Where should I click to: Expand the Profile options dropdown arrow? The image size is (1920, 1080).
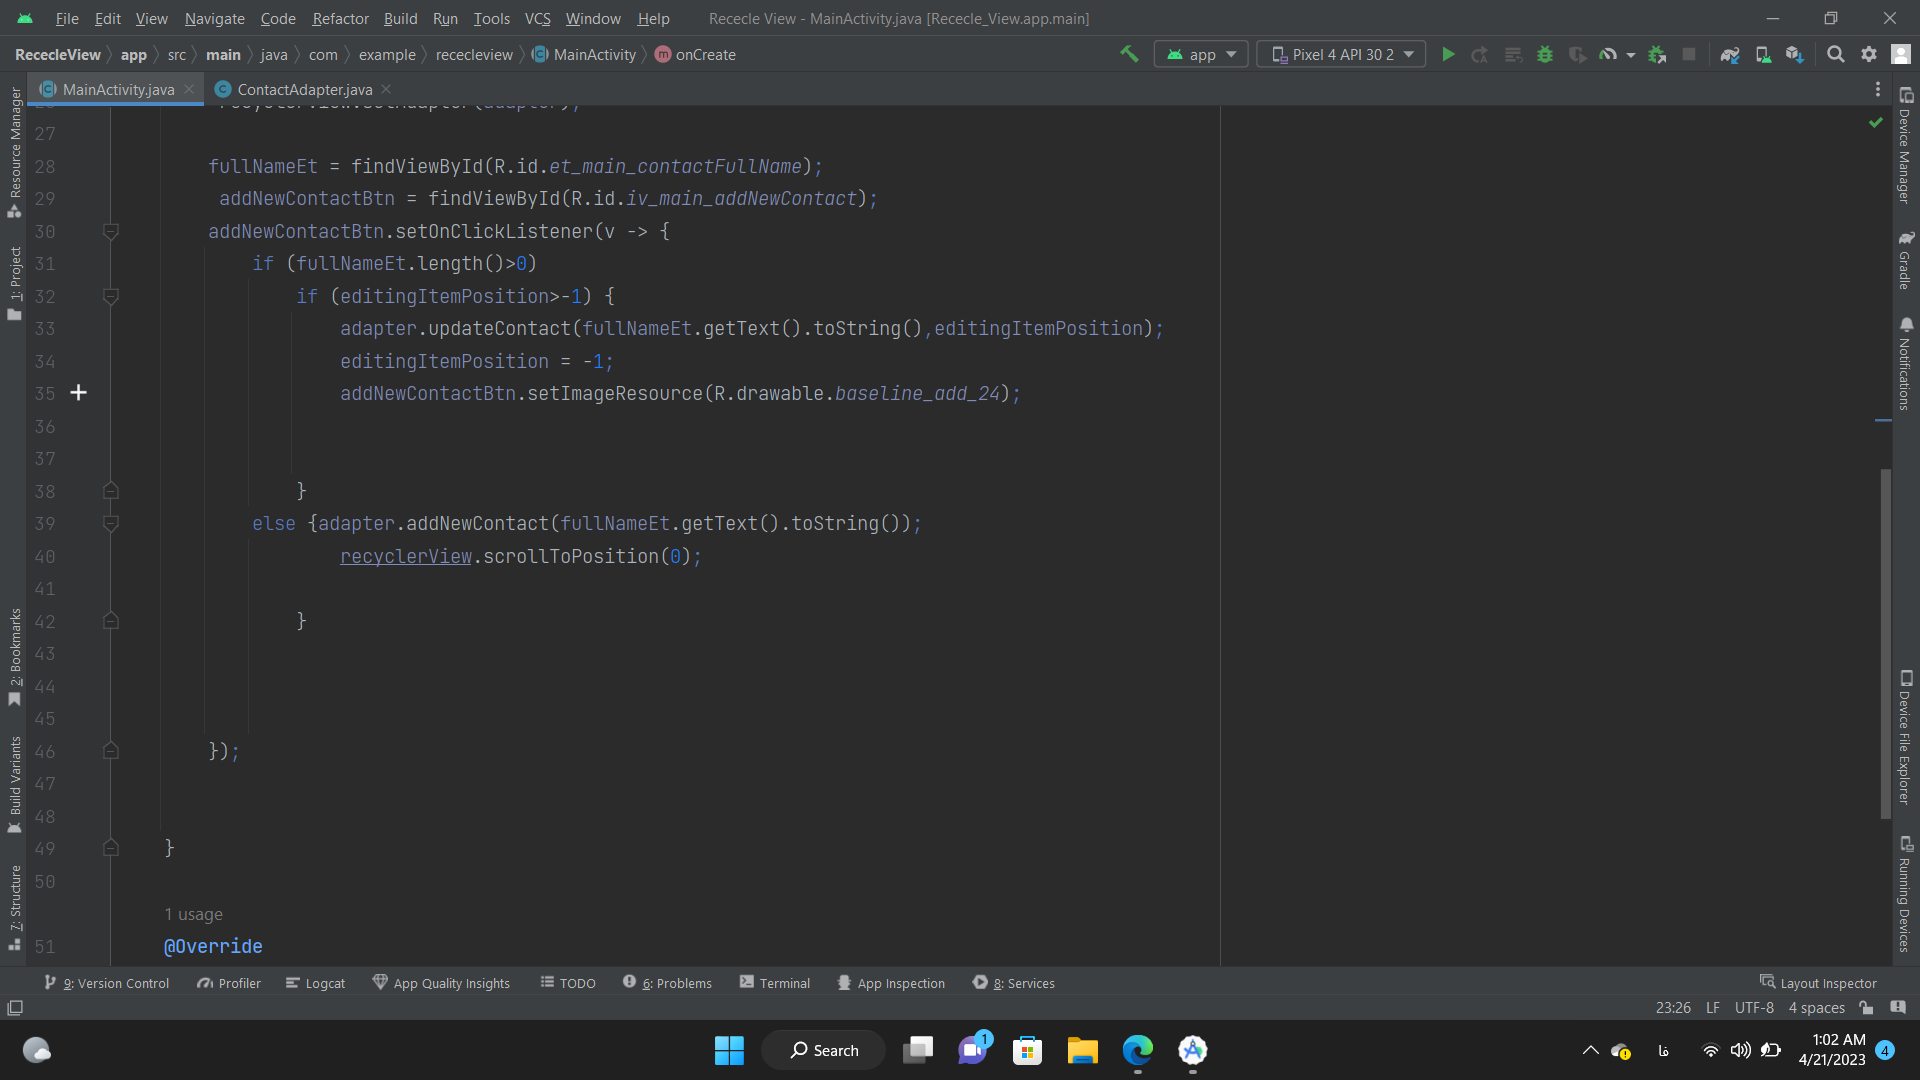tap(1631, 55)
